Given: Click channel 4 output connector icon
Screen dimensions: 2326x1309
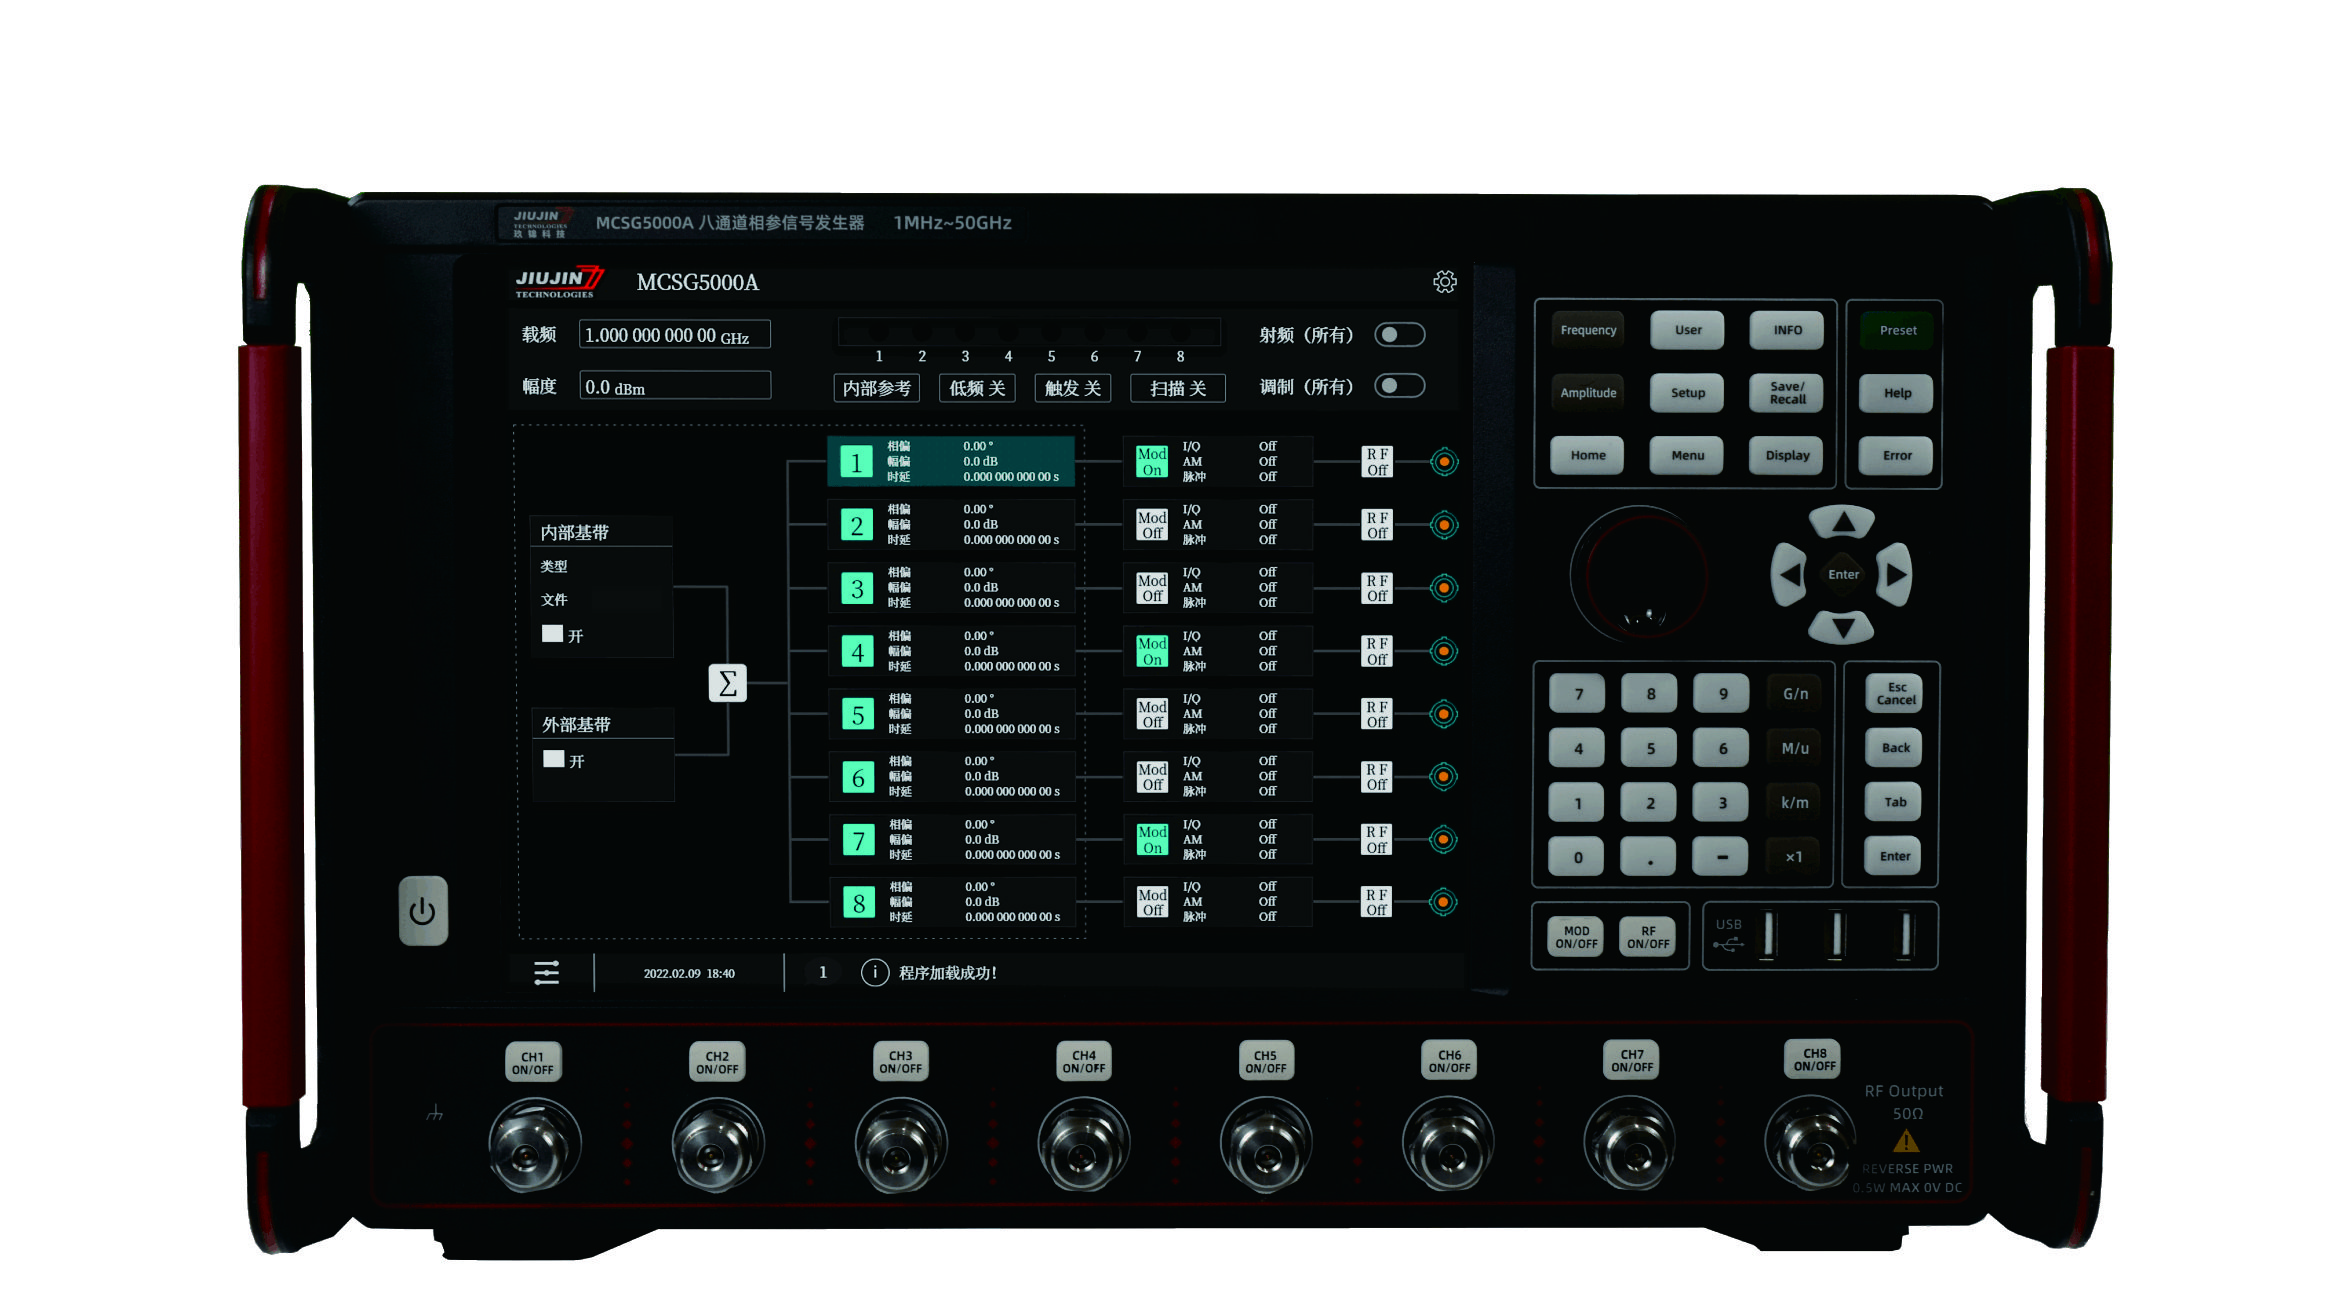Looking at the screenshot, I should [x=1443, y=651].
